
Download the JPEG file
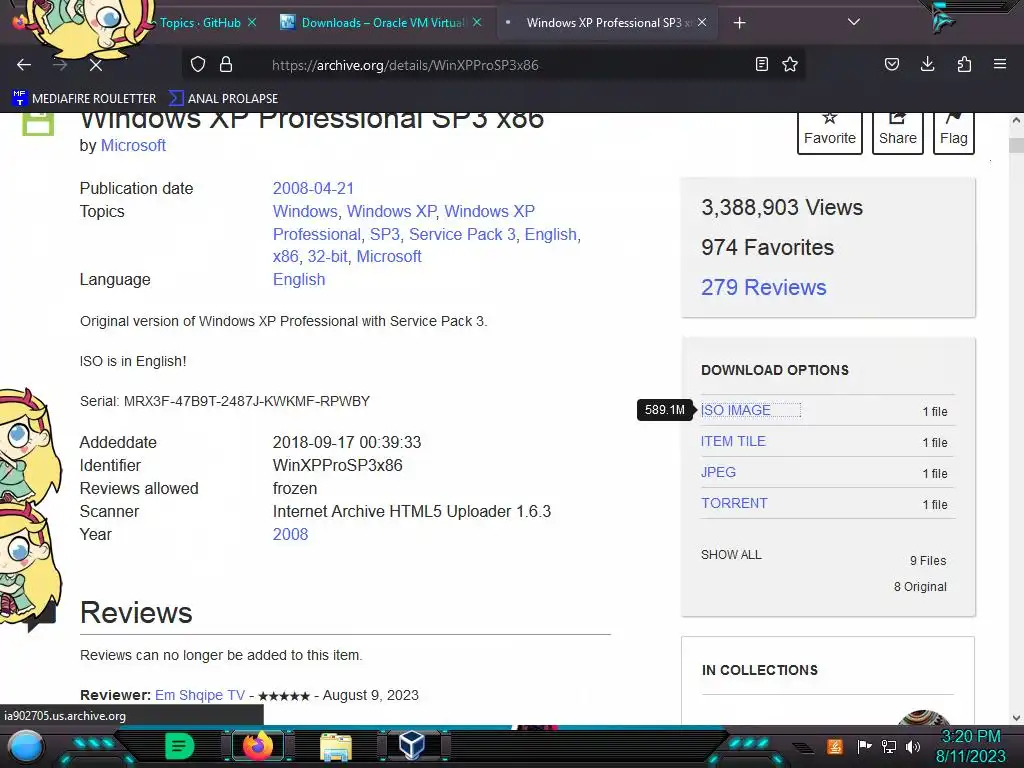click(x=718, y=472)
